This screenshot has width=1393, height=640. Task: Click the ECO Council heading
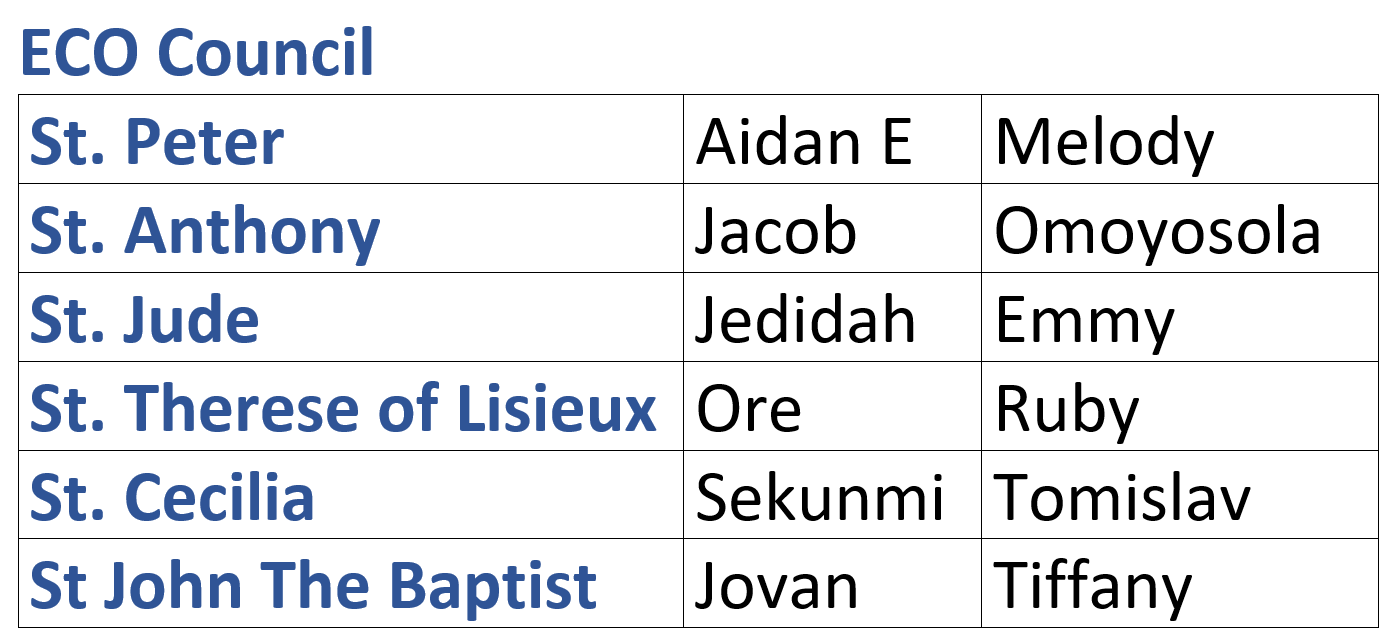(x=197, y=53)
